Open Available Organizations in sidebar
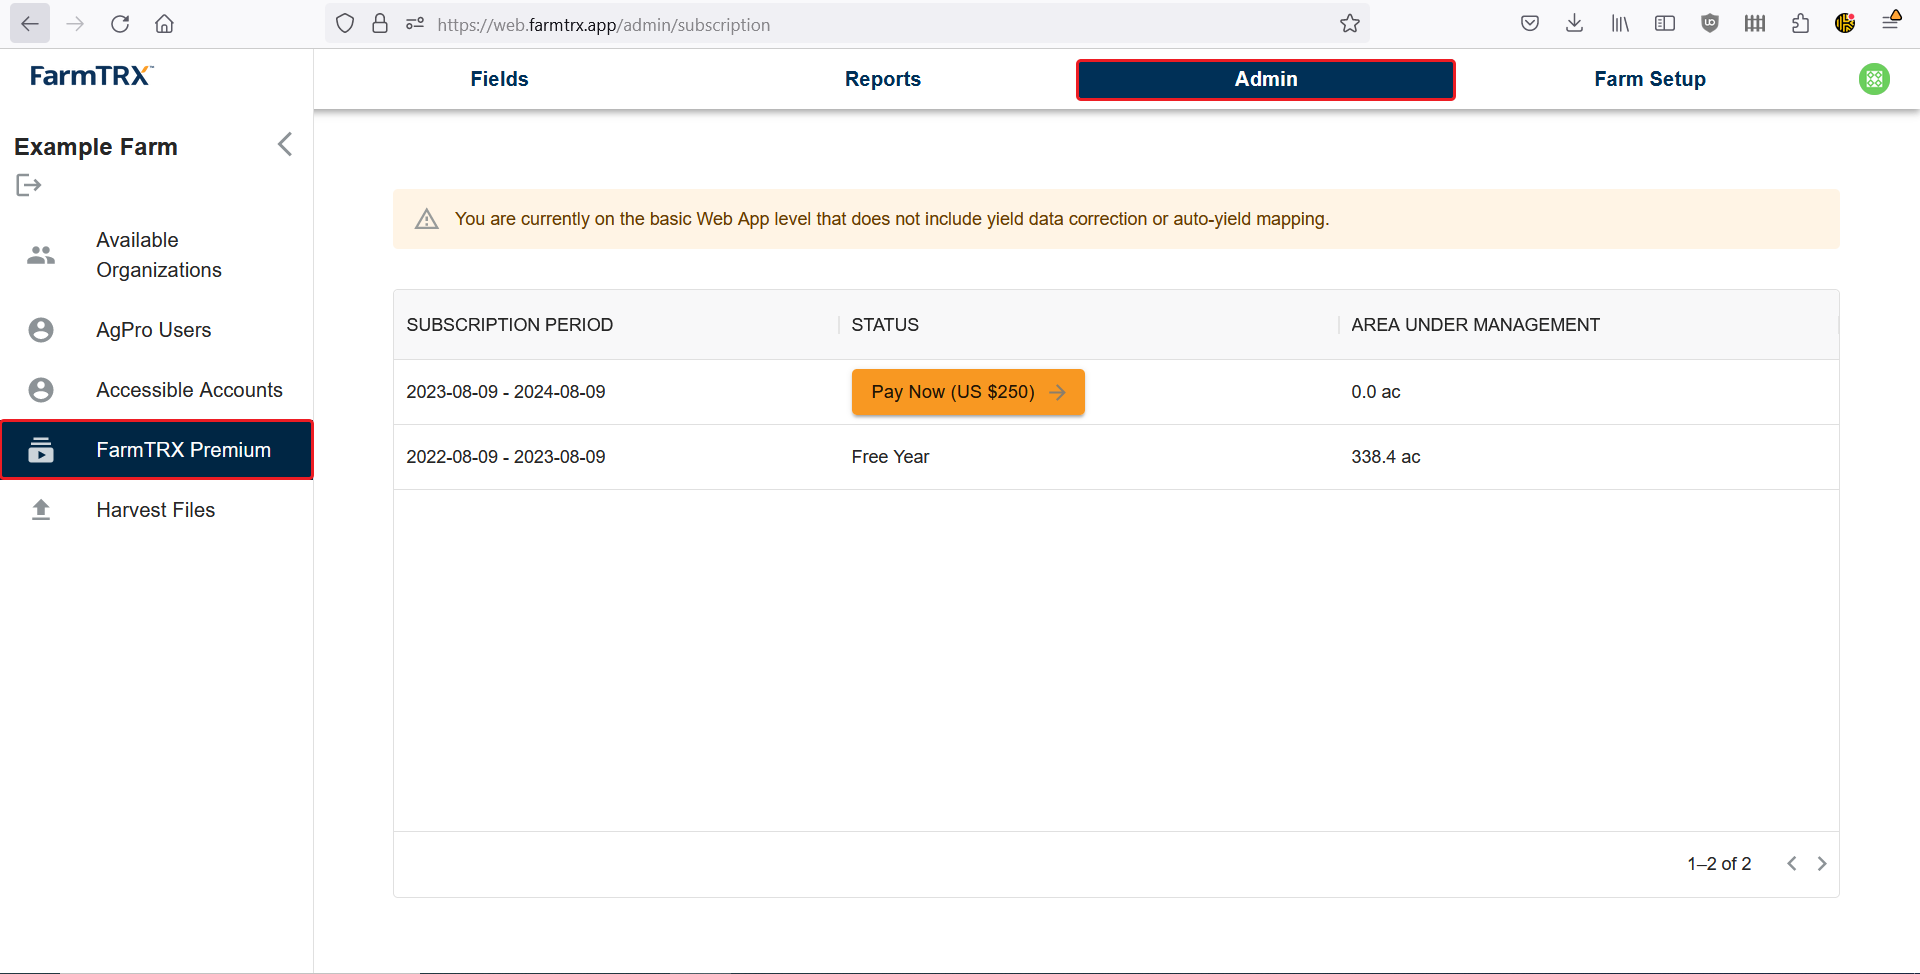This screenshot has width=1920, height=974. tap(157, 255)
